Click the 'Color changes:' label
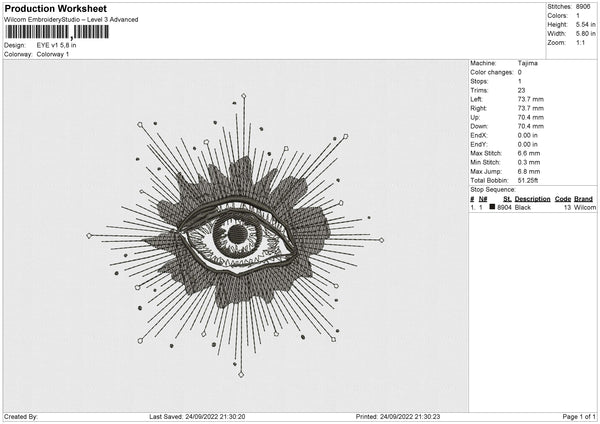 click(492, 72)
